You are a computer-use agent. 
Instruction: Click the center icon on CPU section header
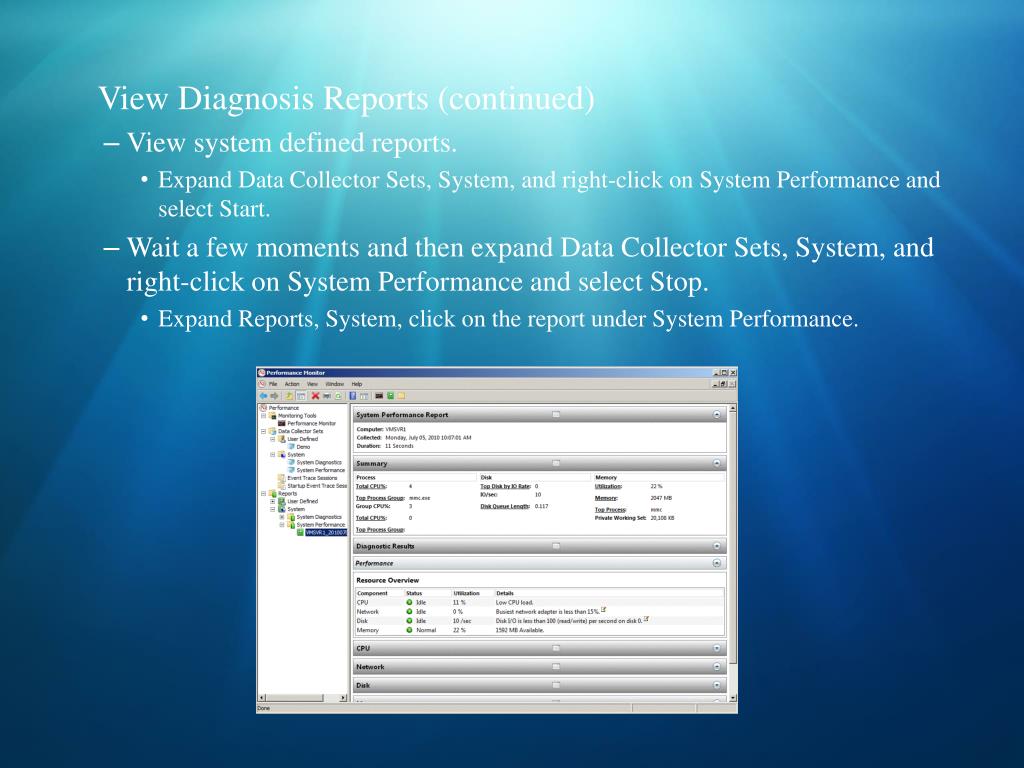(x=556, y=648)
